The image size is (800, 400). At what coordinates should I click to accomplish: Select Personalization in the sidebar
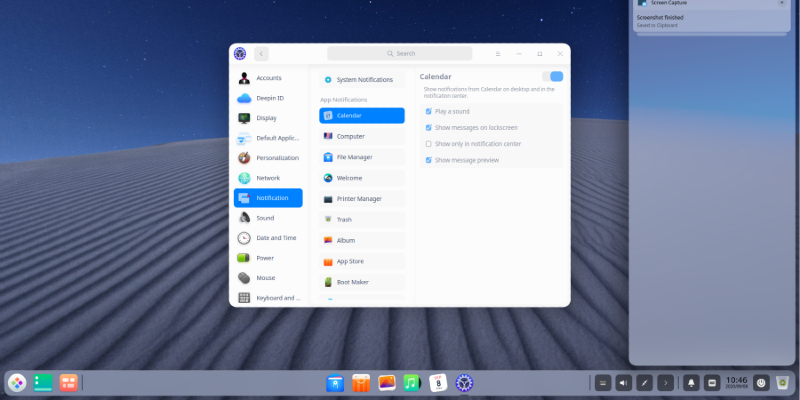[277, 158]
